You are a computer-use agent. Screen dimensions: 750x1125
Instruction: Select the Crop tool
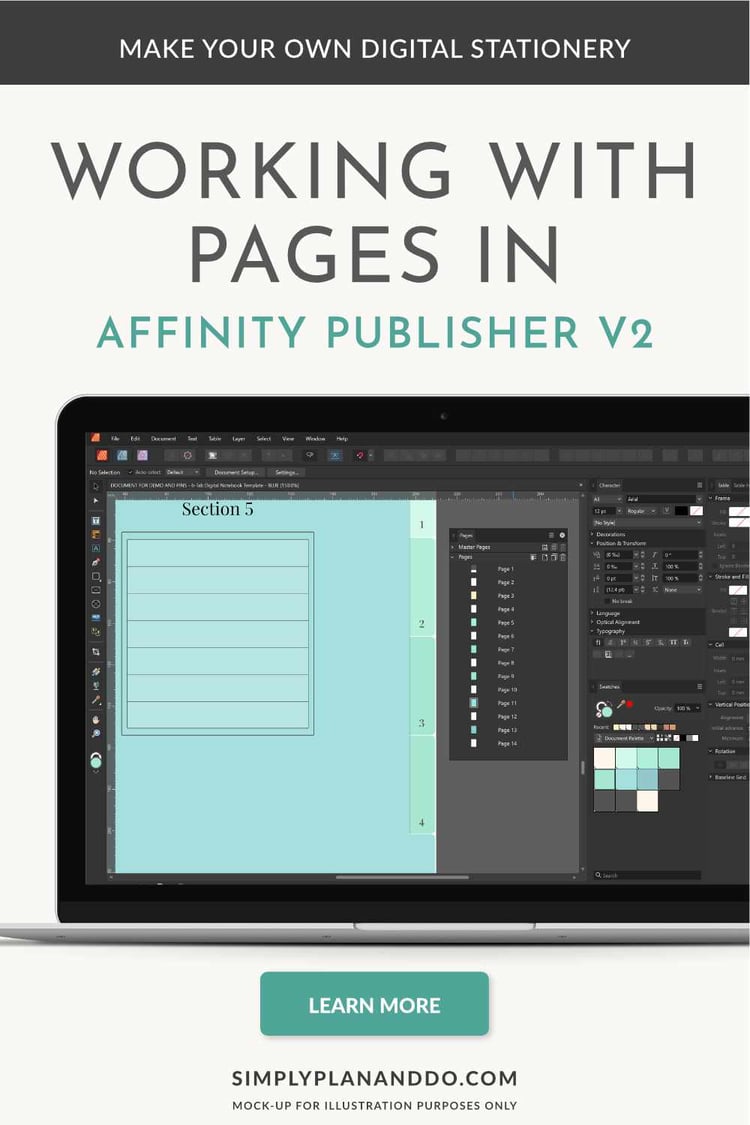pyautogui.click(x=95, y=651)
